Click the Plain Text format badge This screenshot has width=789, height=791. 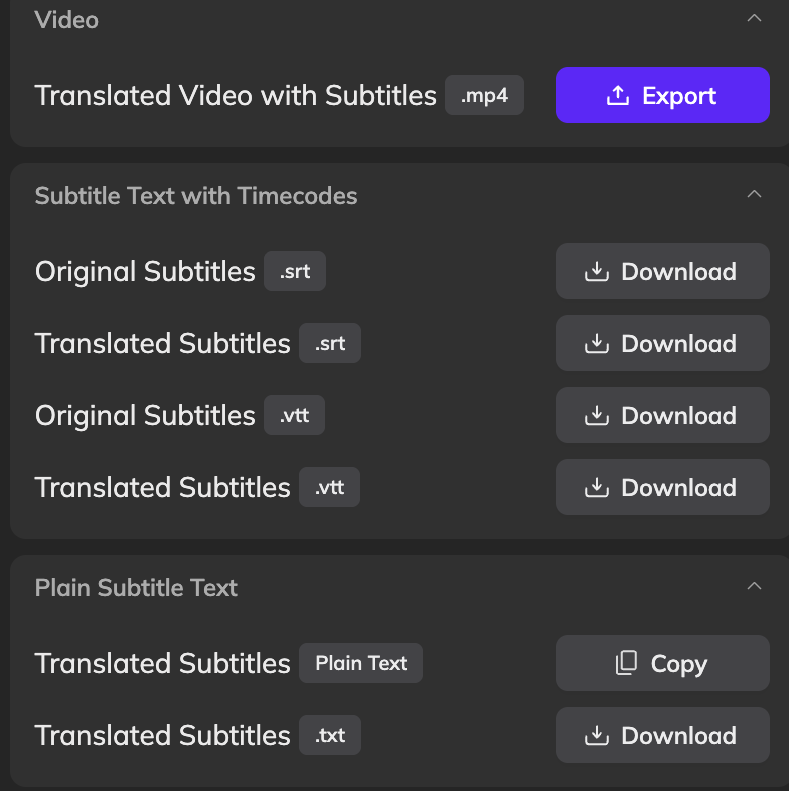tap(361, 663)
